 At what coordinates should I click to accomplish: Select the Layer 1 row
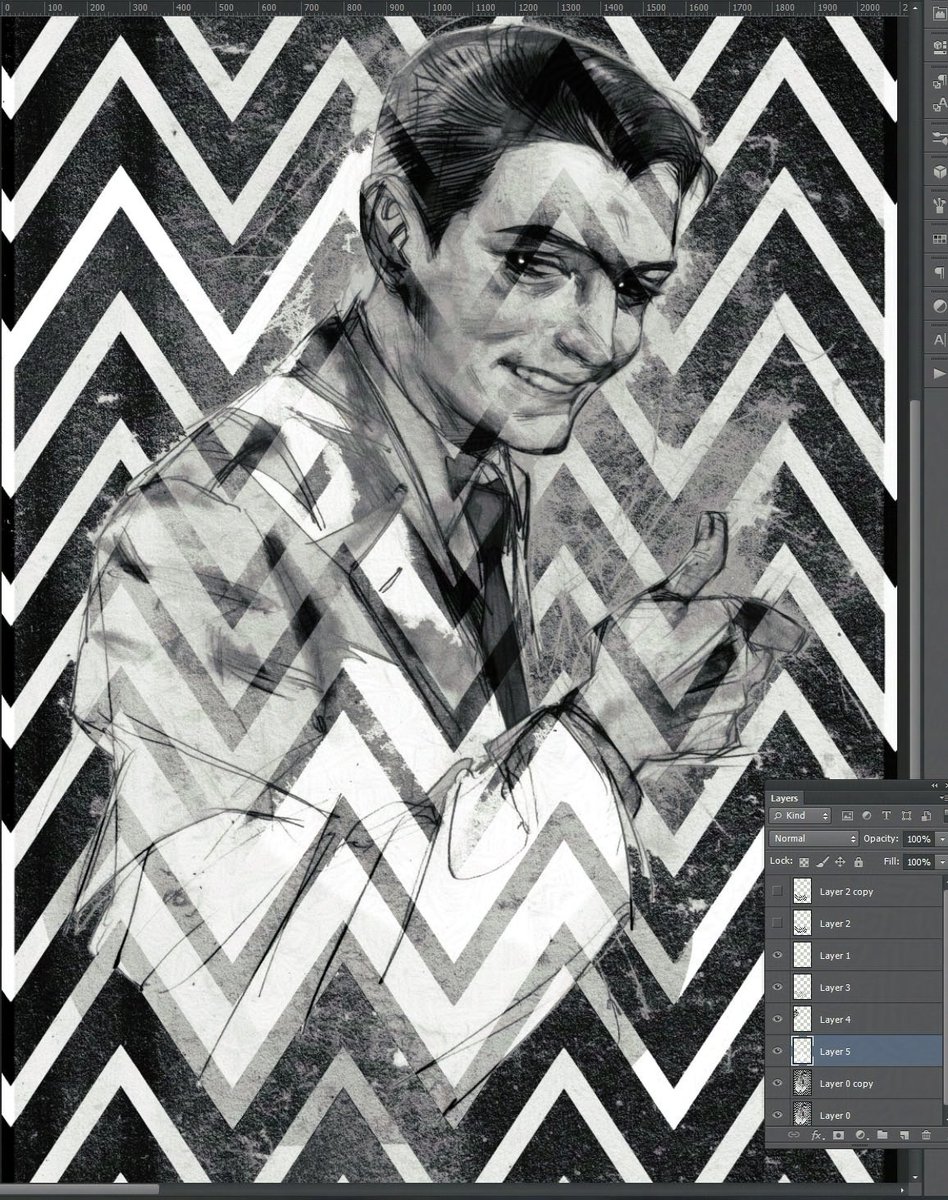(x=856, y=955)
